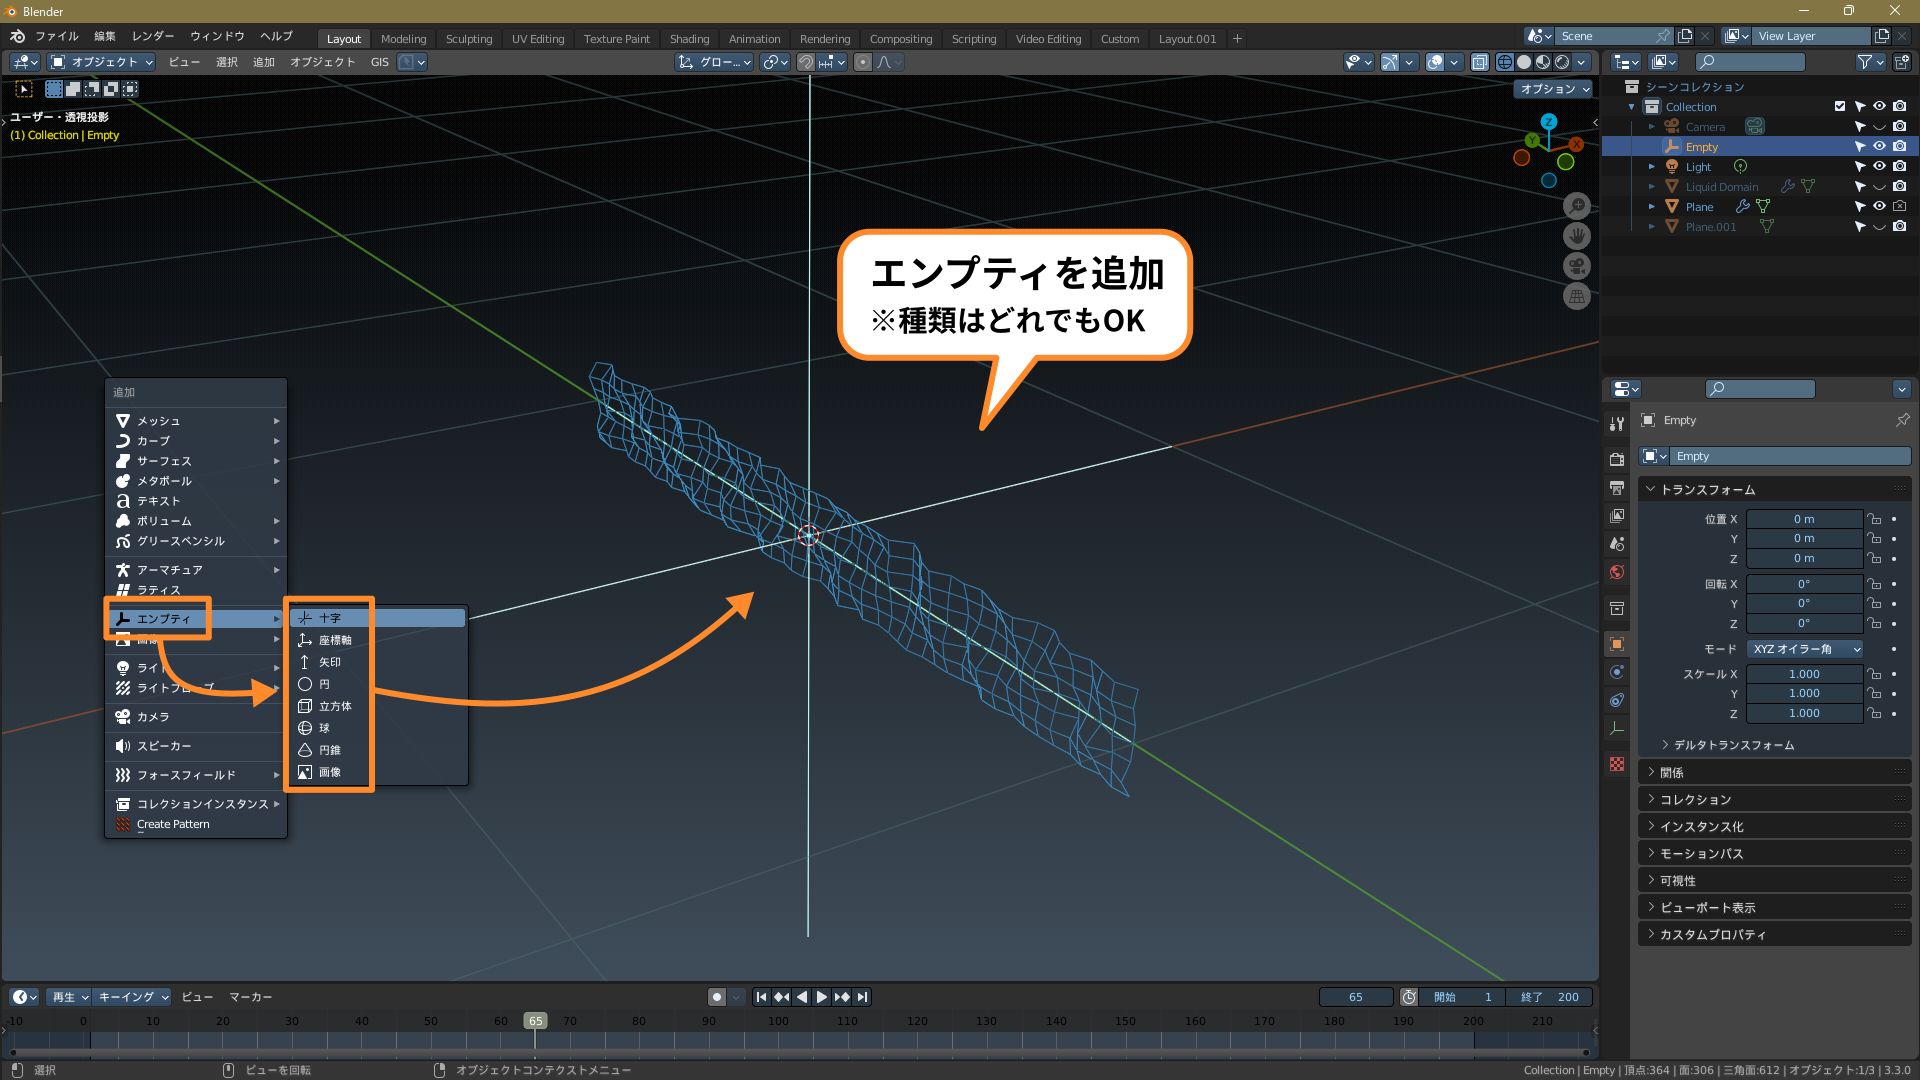Click the pan view hand gizmo icon

point(1577,237)
